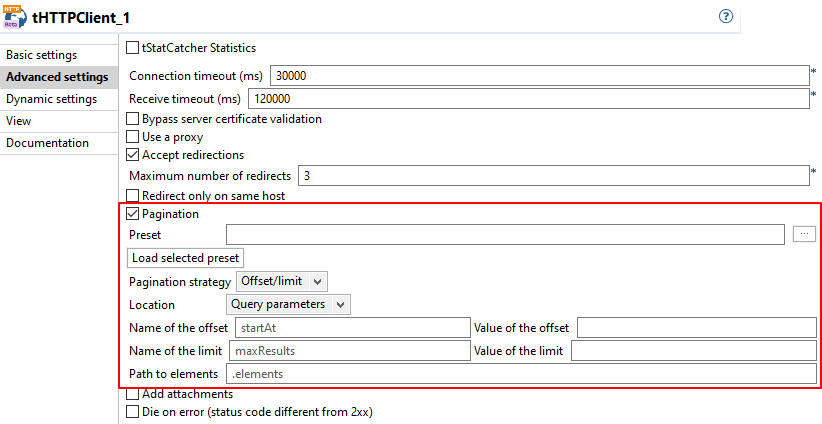Open the Pagination strategy dropdown
Screen dimensions: 822x424
click(x=281, y=282)
